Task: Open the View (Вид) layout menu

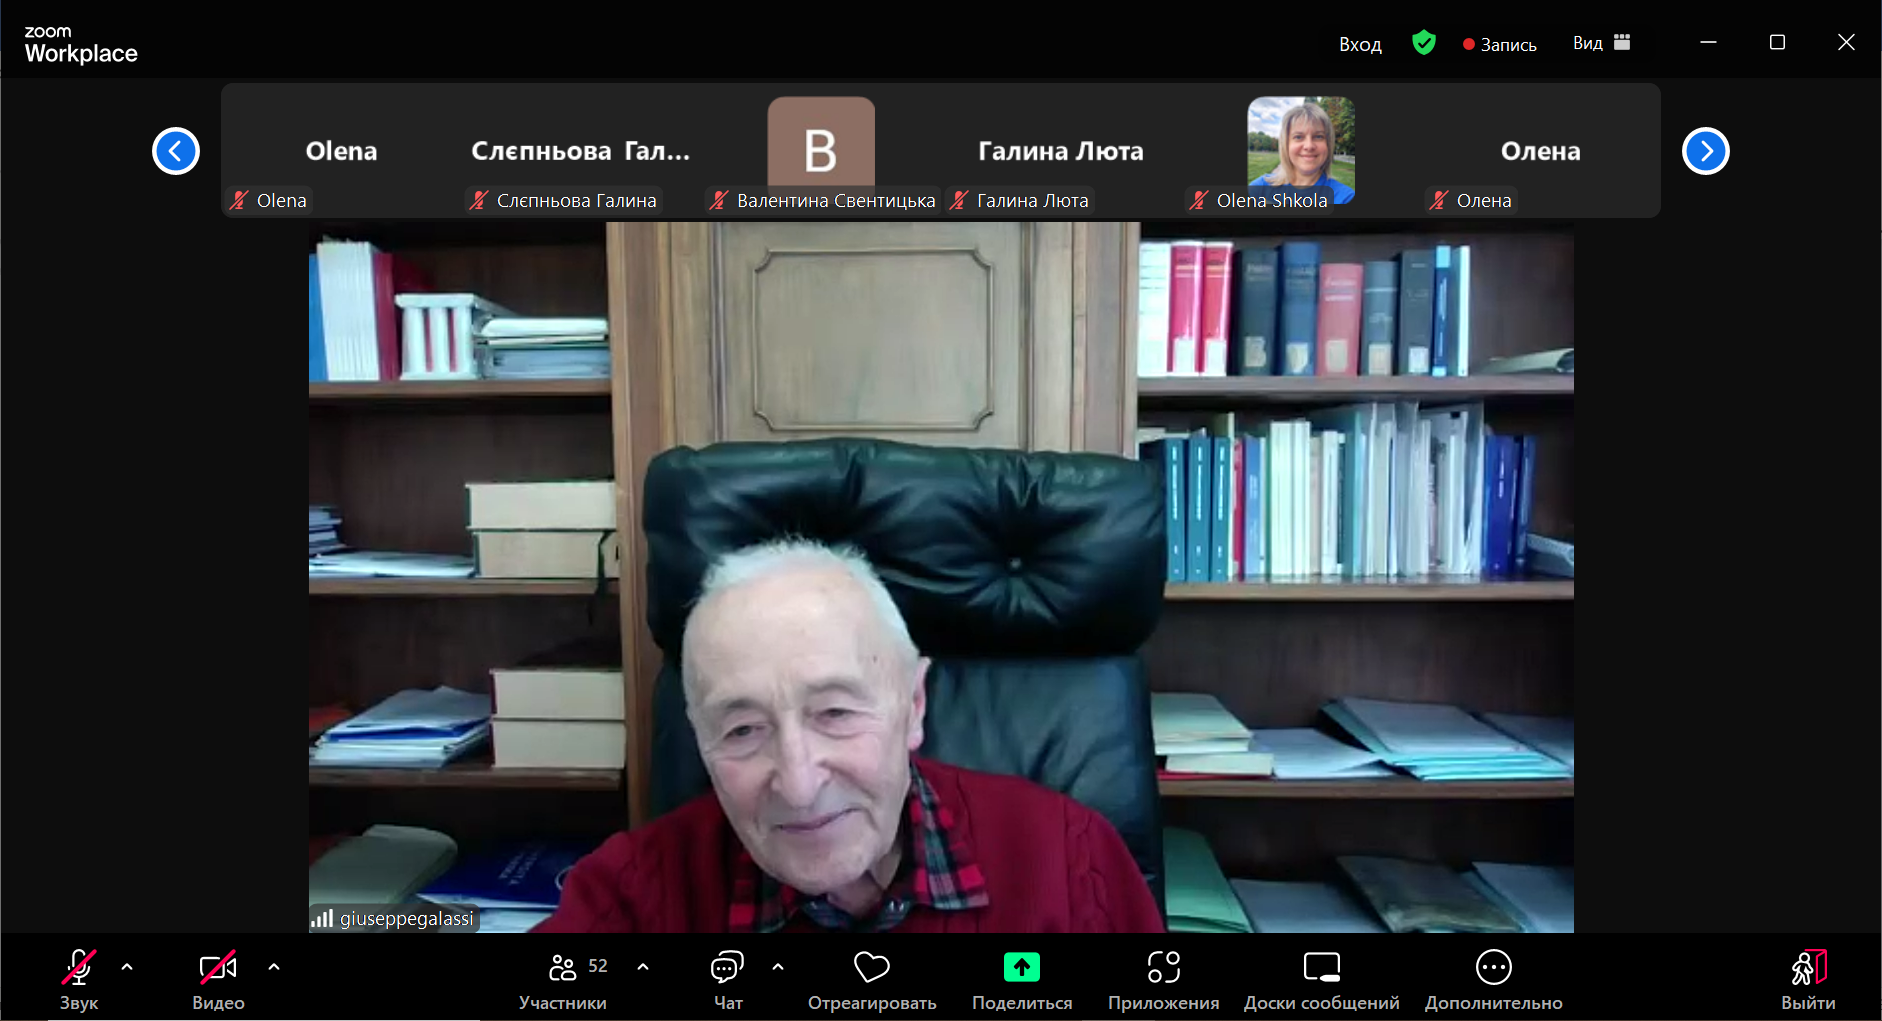Action: tap(1601, 43)
